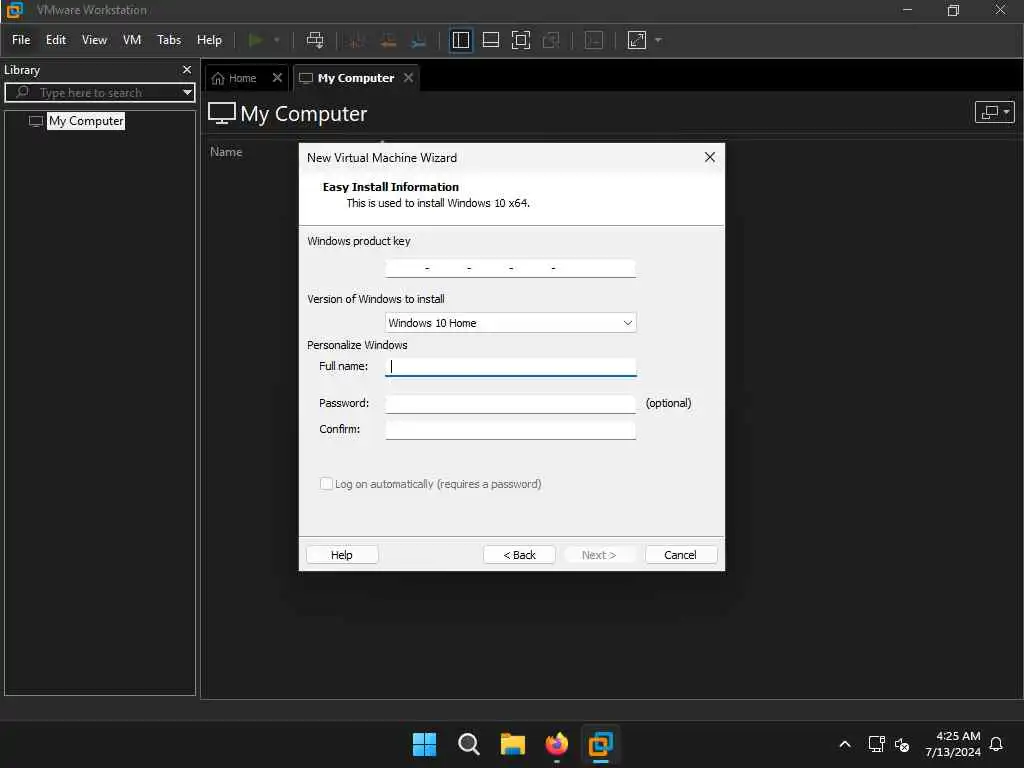Open the Help menu
The width and height of the screenshot is (1024, 768).
209,40
